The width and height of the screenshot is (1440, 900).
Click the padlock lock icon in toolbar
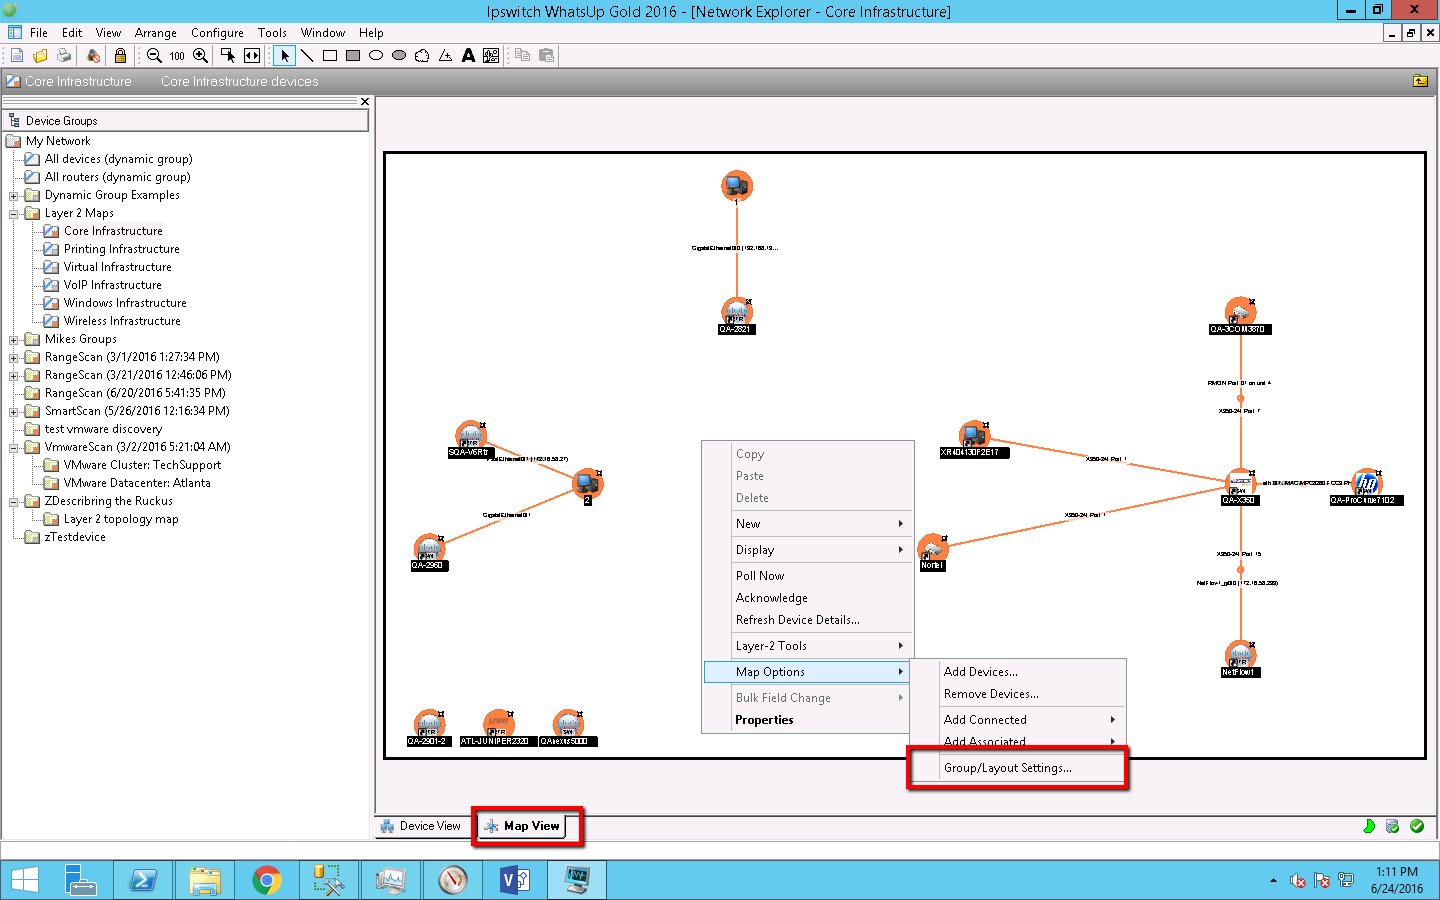pyautogui.click(x=120, y=56)
